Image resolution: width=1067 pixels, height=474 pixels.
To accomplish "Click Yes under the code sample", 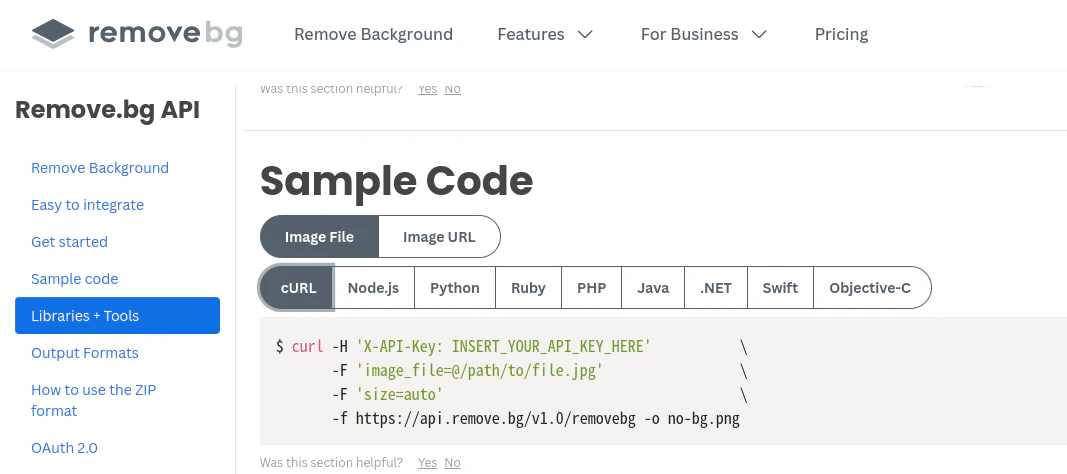I will (428, 463).
